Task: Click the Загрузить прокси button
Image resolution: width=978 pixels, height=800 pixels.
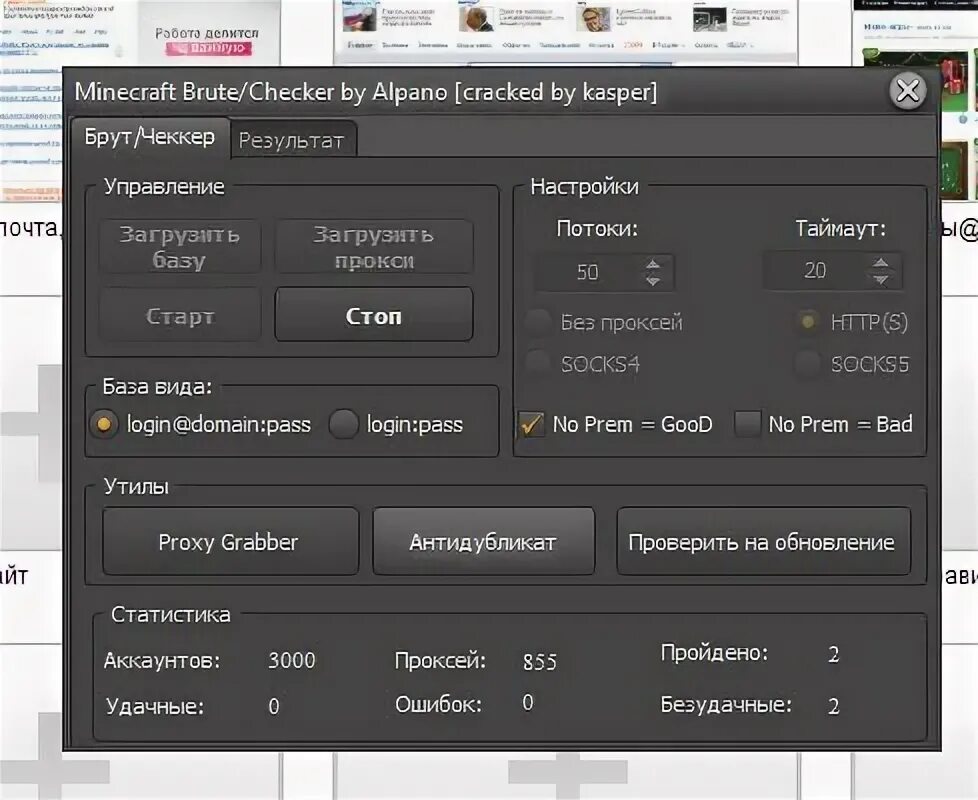Action: click(374, 247)
